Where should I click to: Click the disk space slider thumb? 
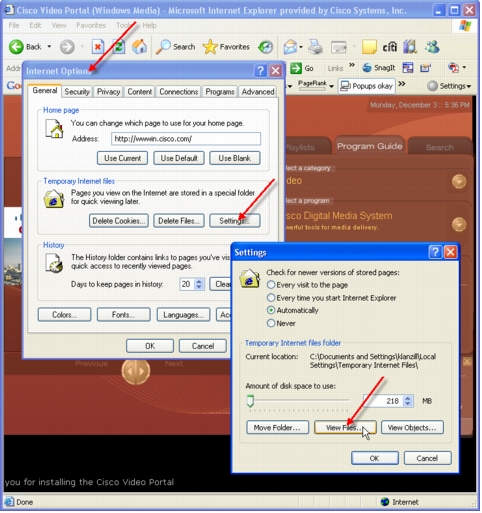tap(250, 401)
